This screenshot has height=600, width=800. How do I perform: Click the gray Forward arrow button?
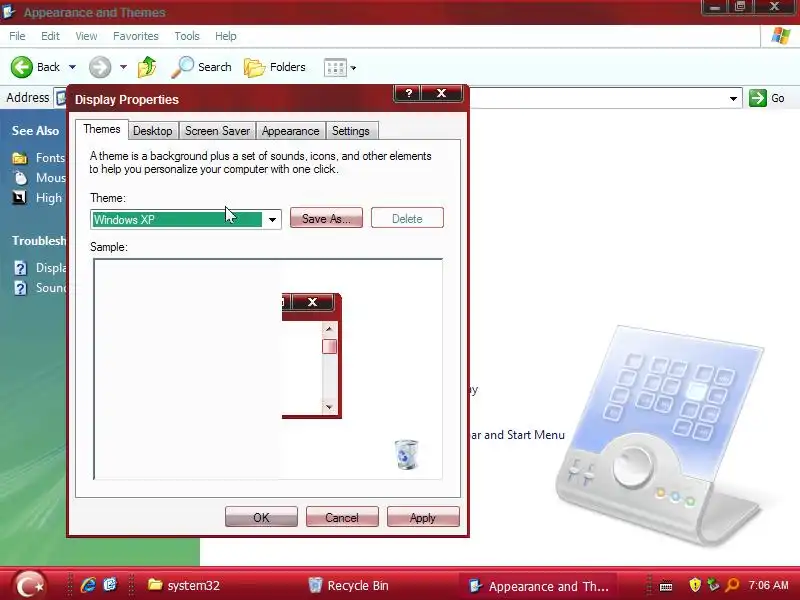(99, 67)
